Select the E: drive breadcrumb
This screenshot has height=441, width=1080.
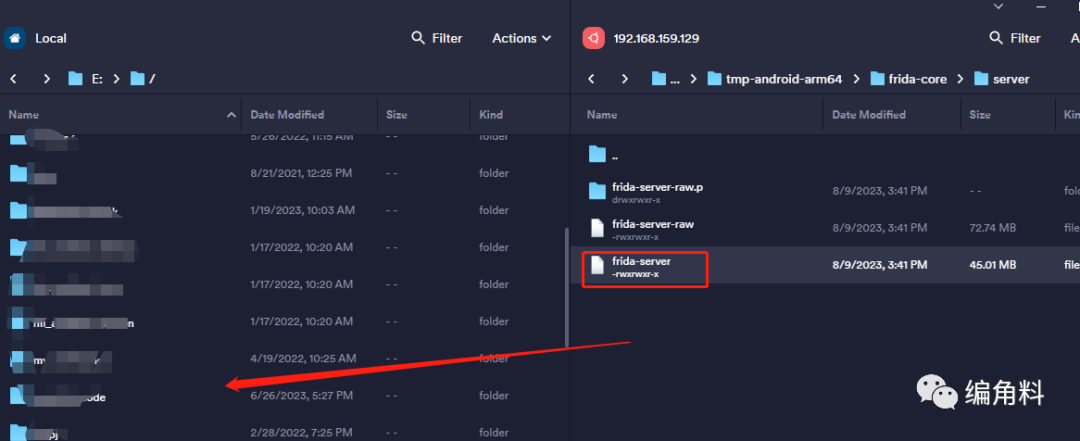(x=85, y=79)
